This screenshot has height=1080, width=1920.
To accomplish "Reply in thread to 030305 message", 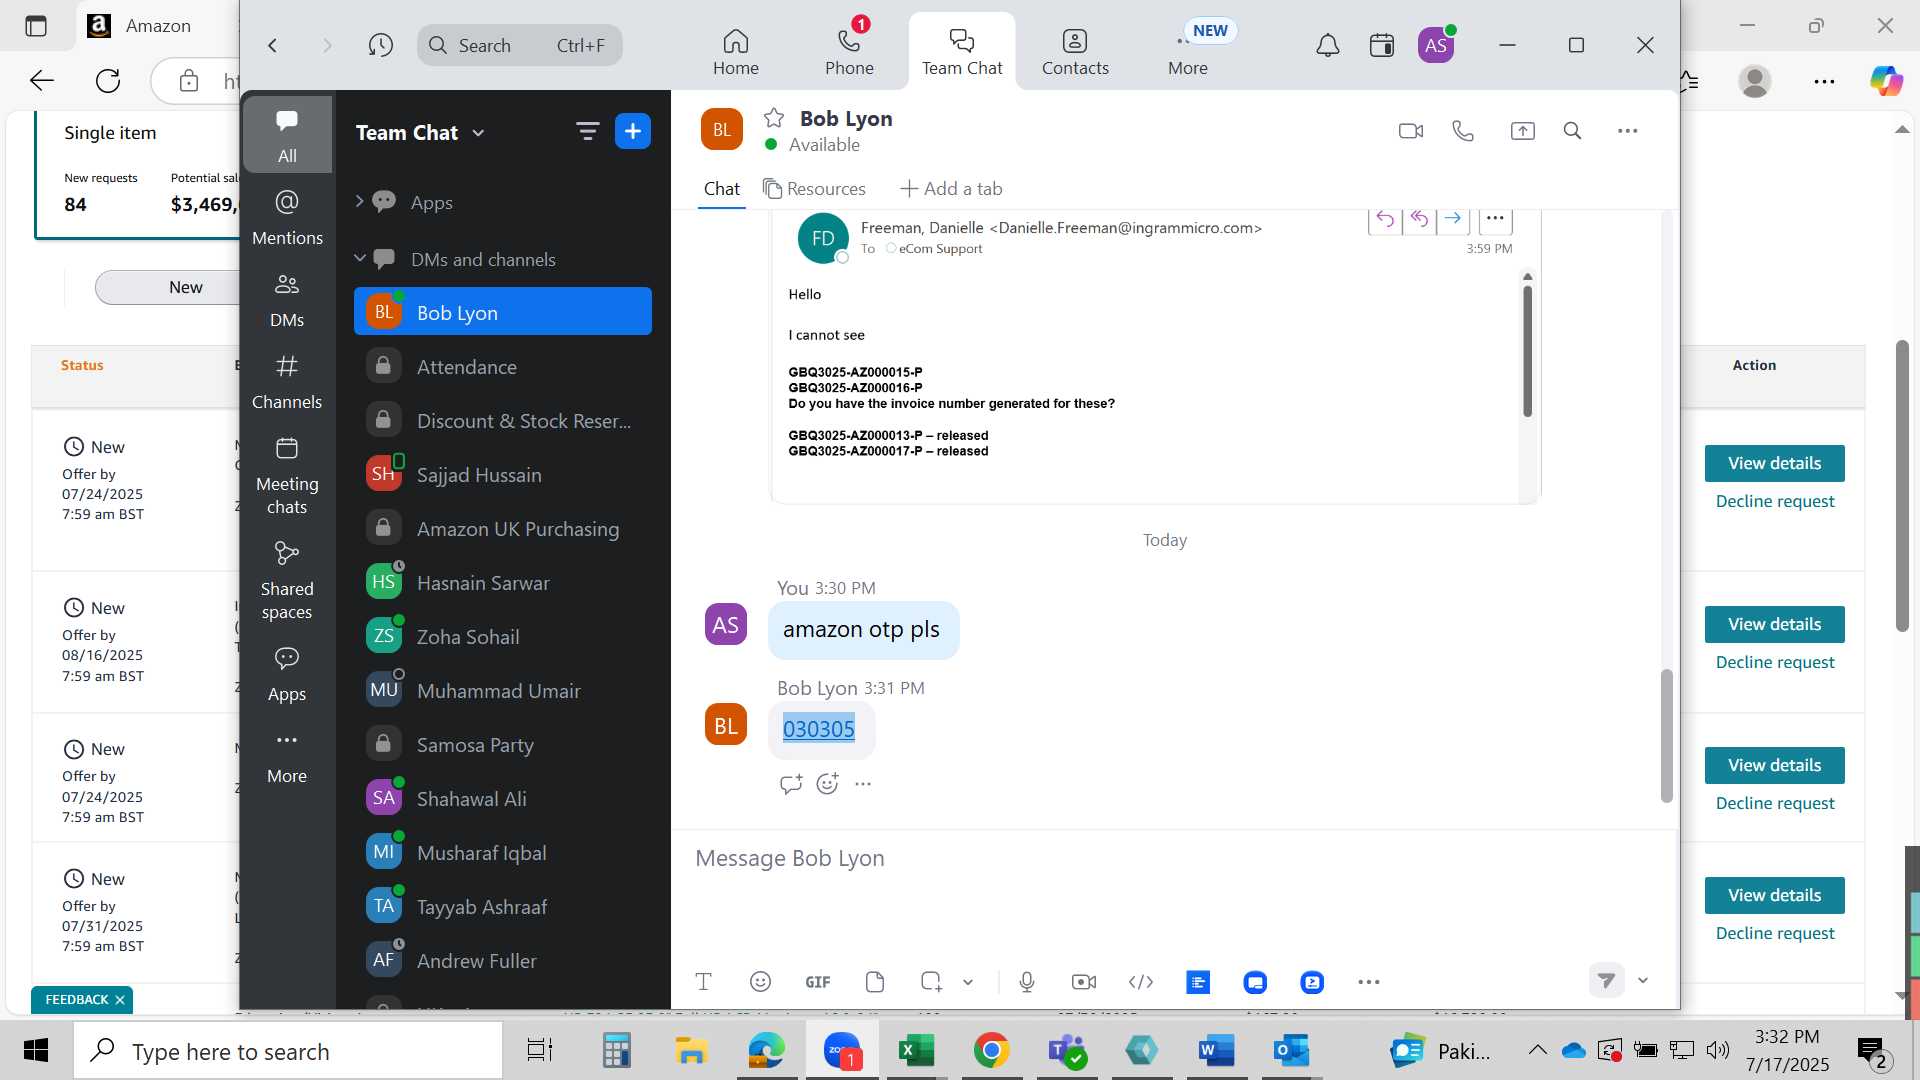I will point(790,784).
